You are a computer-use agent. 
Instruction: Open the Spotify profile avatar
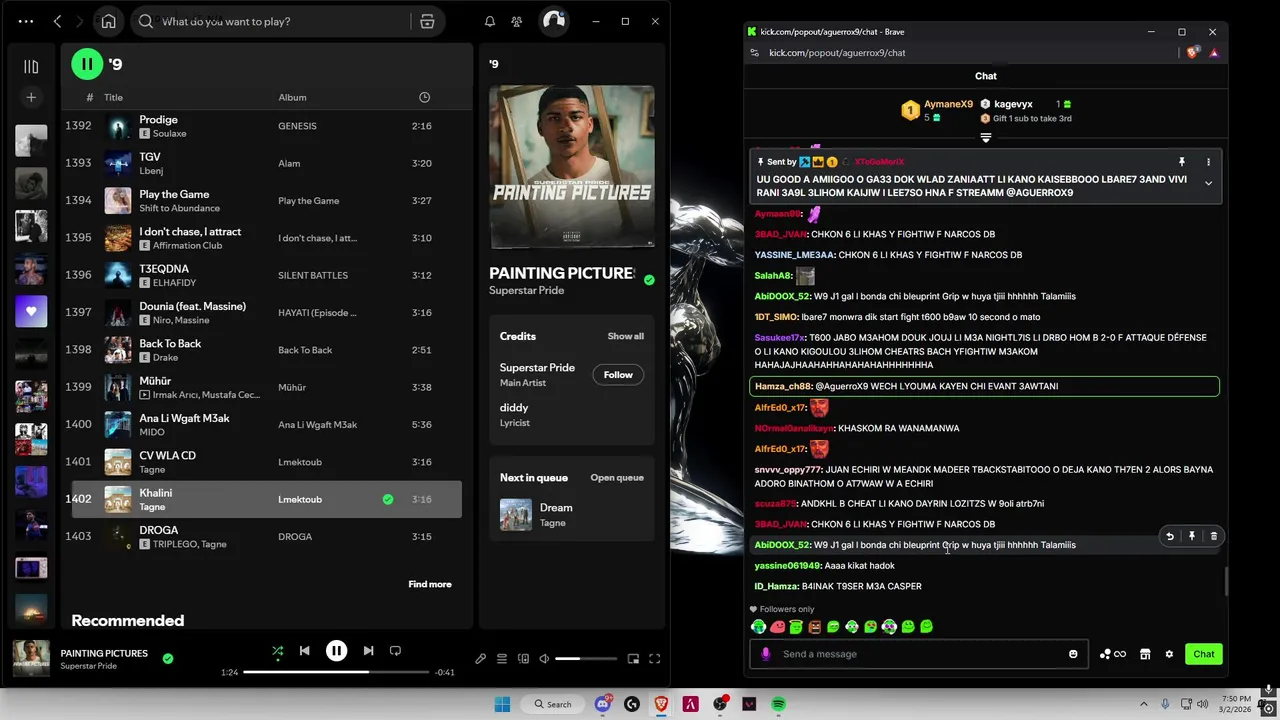554,21
